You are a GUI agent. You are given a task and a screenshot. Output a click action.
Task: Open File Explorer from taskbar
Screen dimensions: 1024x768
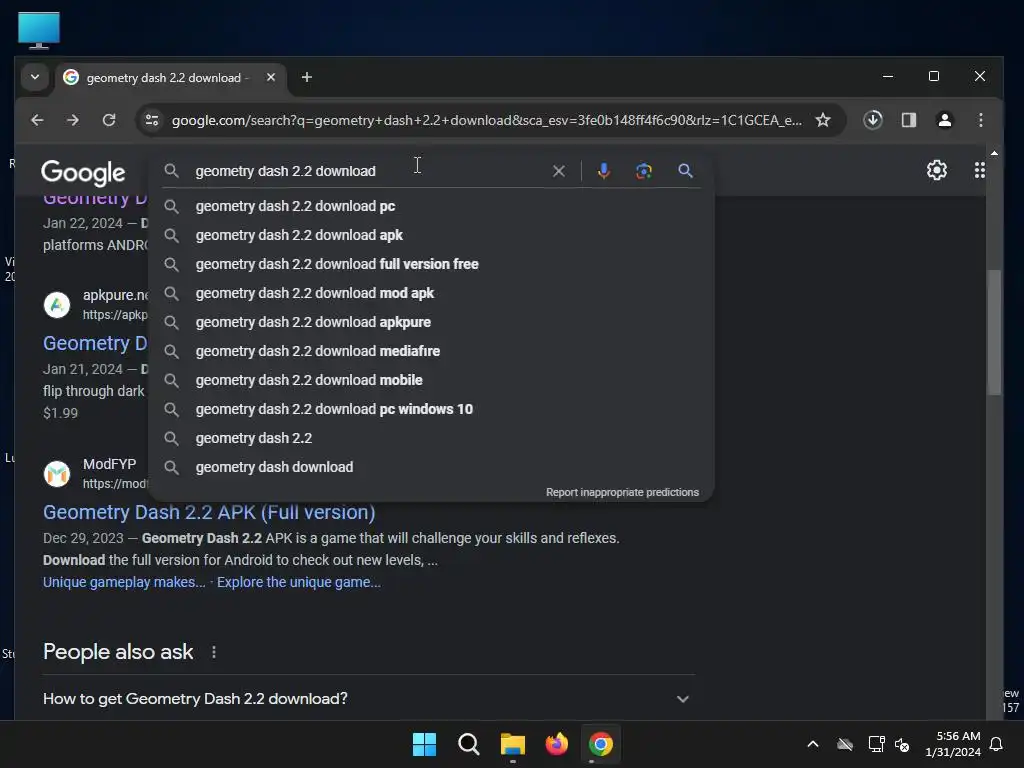[x=513, y=744]
